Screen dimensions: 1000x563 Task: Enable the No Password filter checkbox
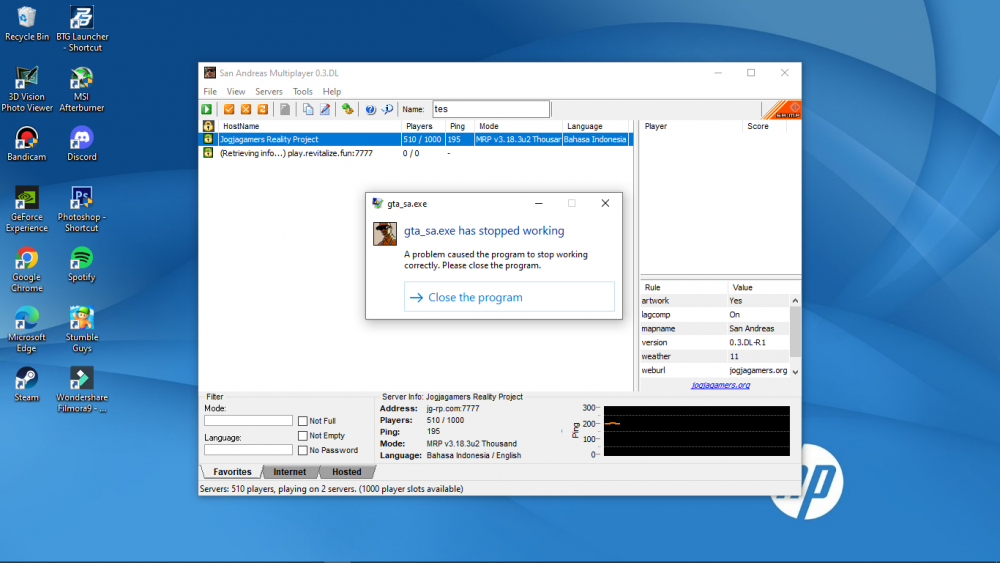303,450
